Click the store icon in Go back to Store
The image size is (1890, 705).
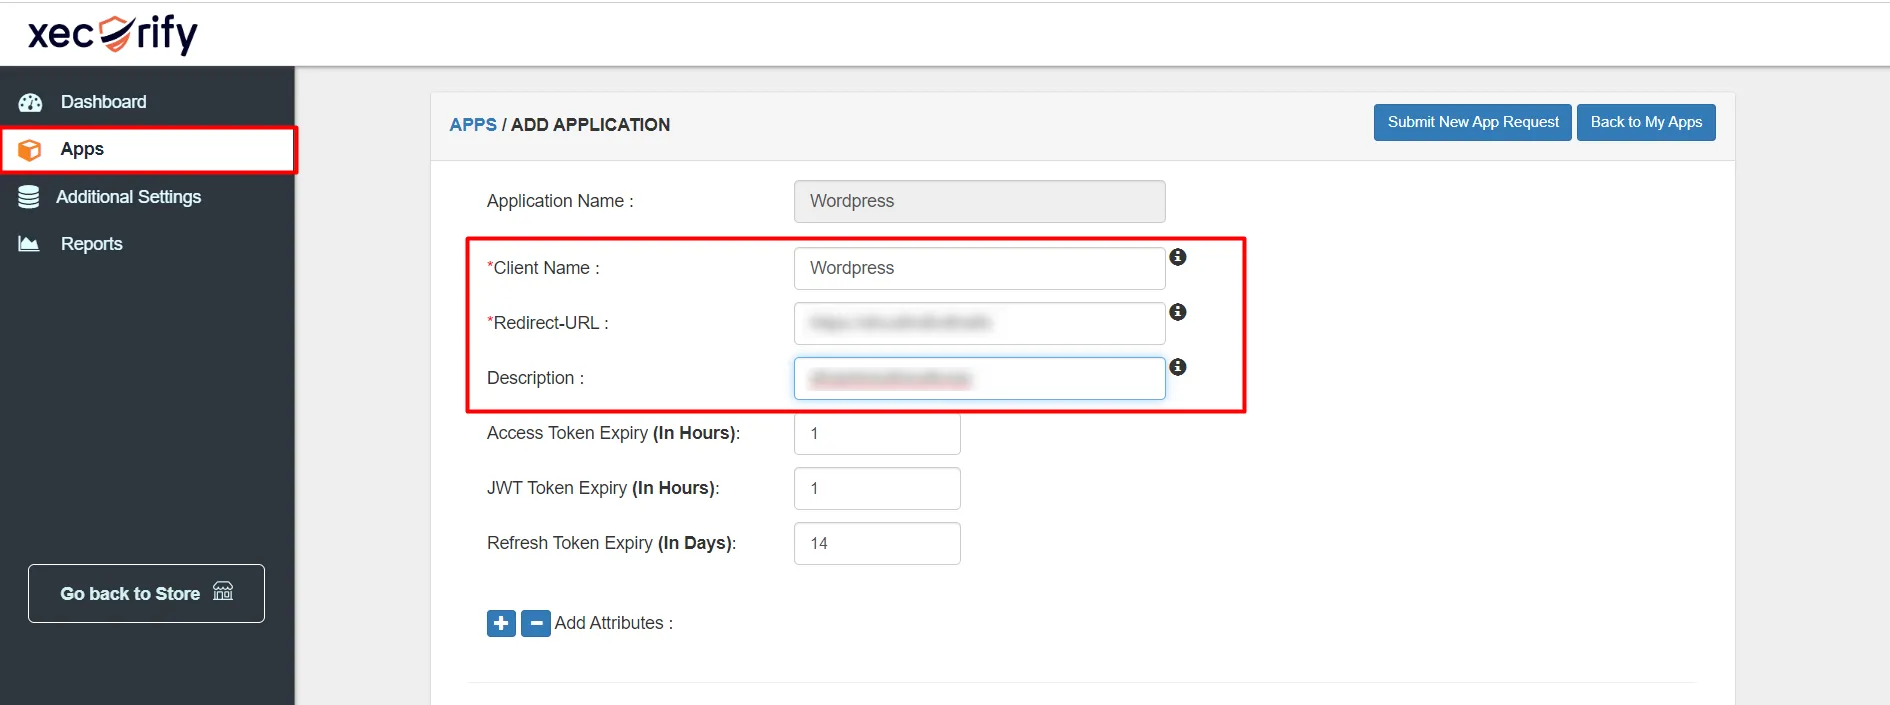click(x=223, y=591)
